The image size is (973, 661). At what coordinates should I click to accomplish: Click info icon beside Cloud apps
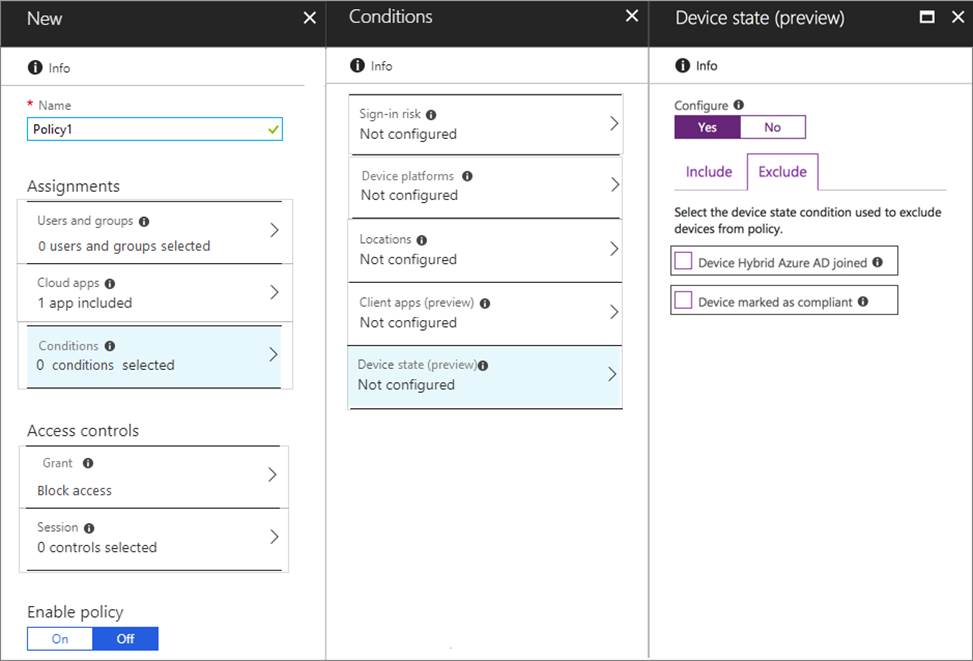point(109,284)
